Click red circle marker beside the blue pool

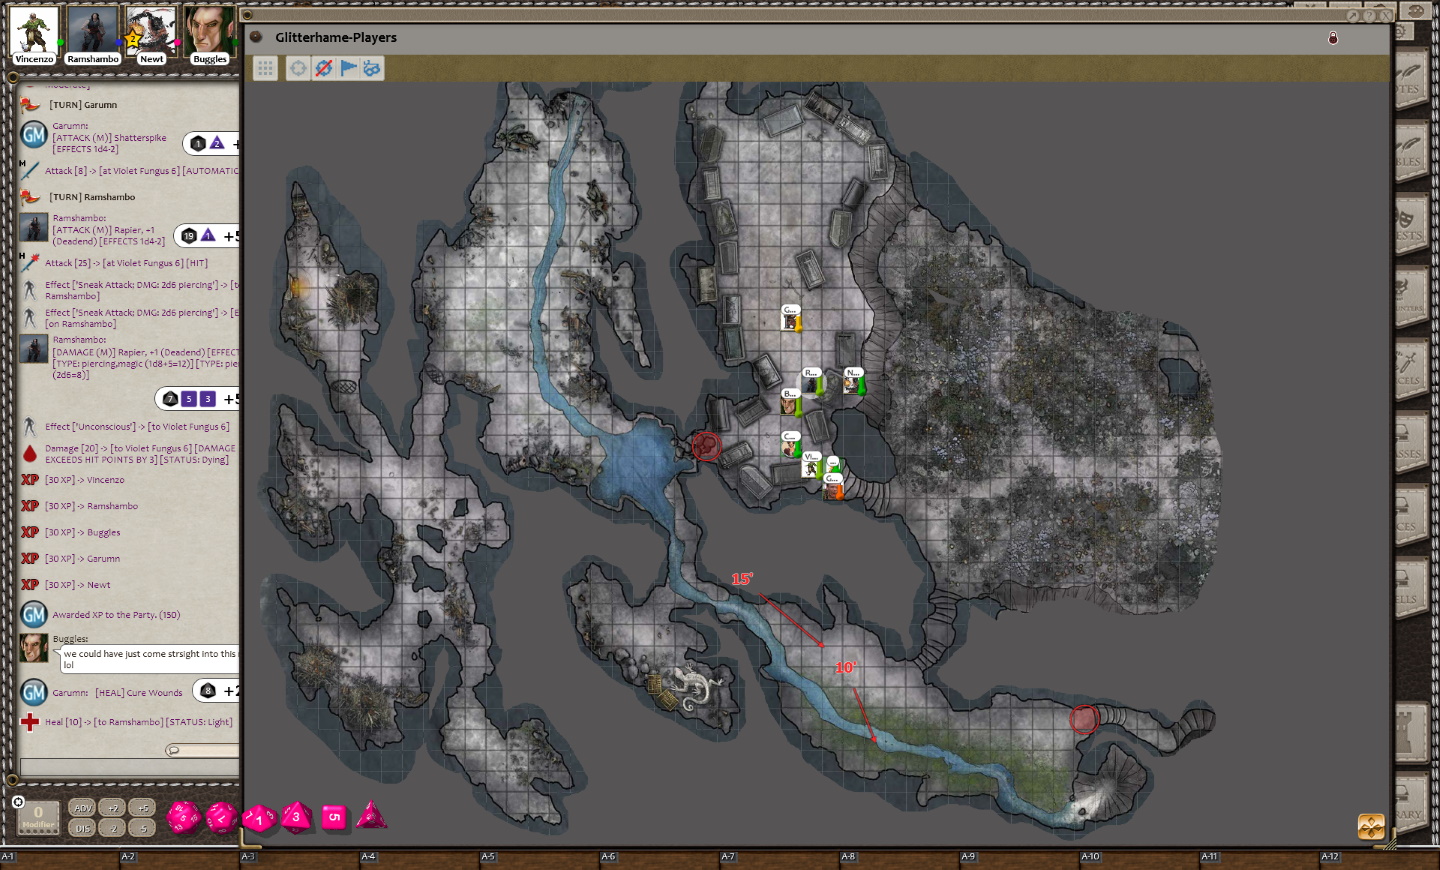(x=707, y=446)
